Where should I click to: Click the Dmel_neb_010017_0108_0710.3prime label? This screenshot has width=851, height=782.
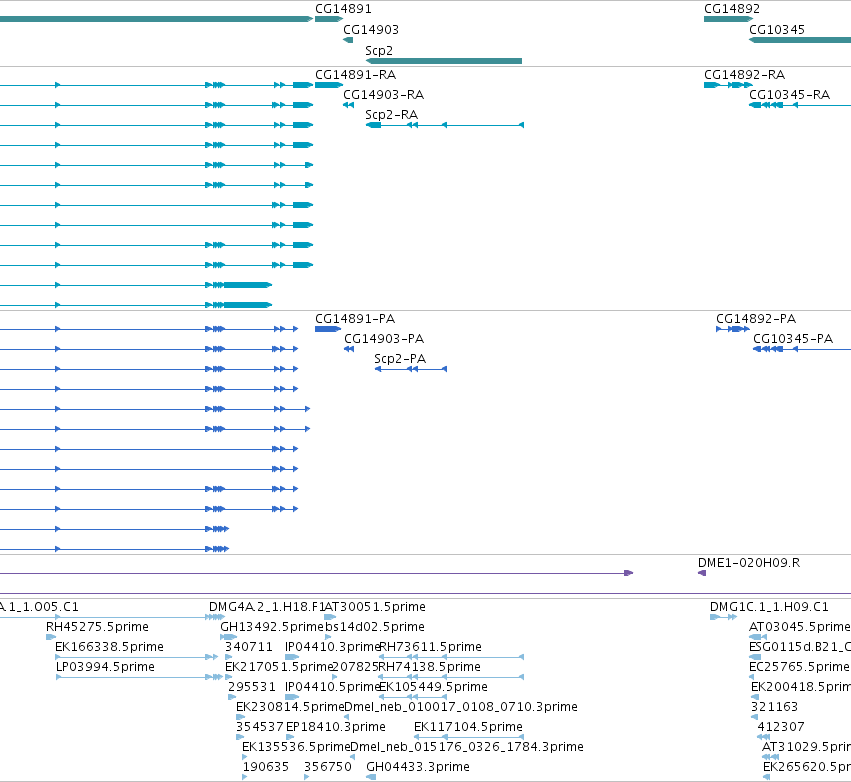coord(461,707)
